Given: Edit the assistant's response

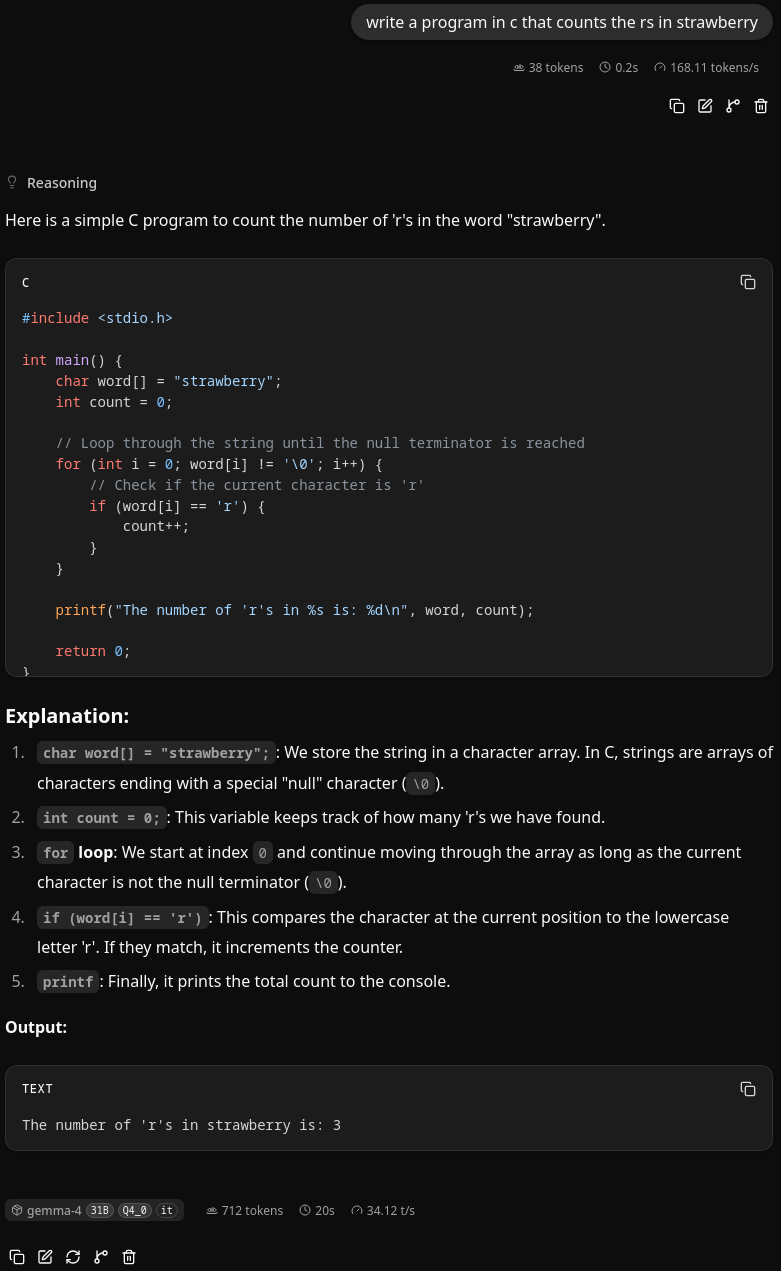Looking at the screenshot, I should 45,1257.
